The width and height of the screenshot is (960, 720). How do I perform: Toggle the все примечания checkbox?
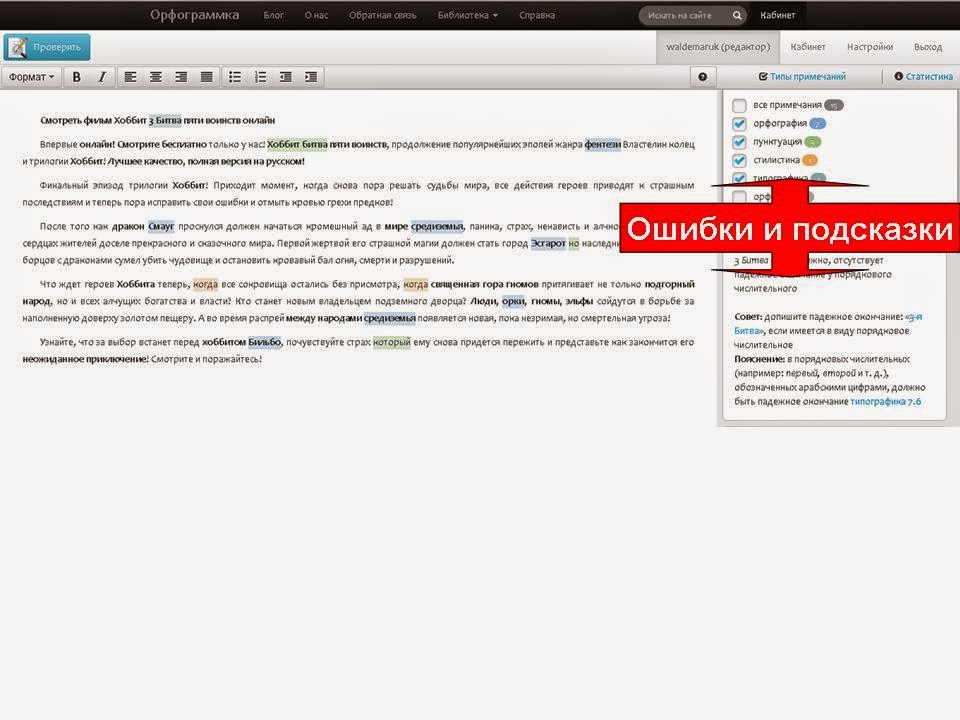coord(739,105)
